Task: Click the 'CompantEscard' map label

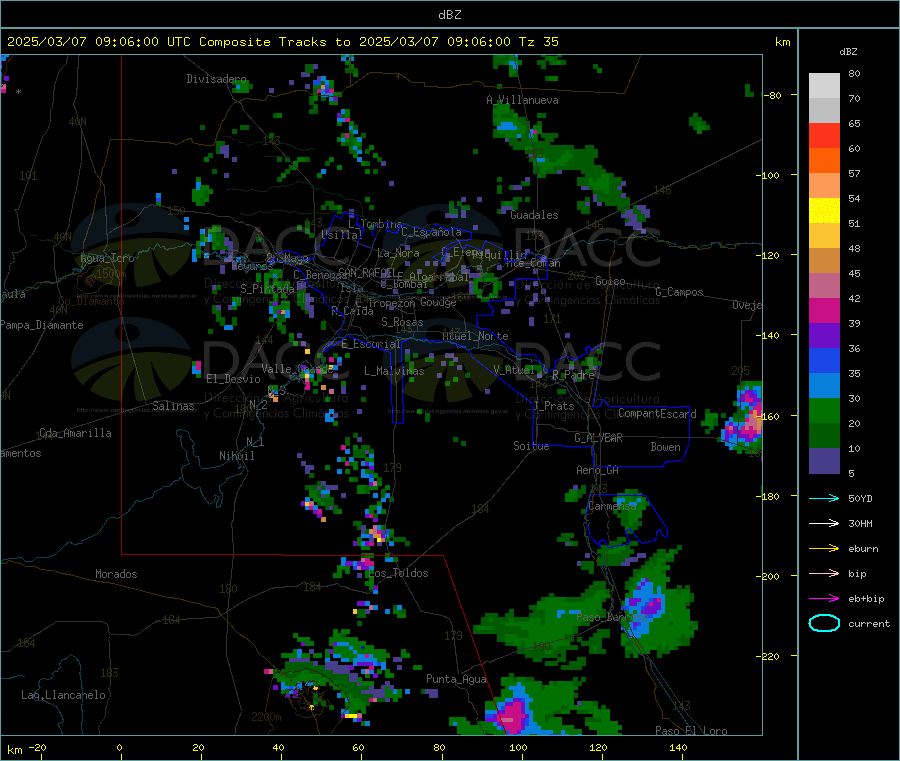Action: point(657,413)
